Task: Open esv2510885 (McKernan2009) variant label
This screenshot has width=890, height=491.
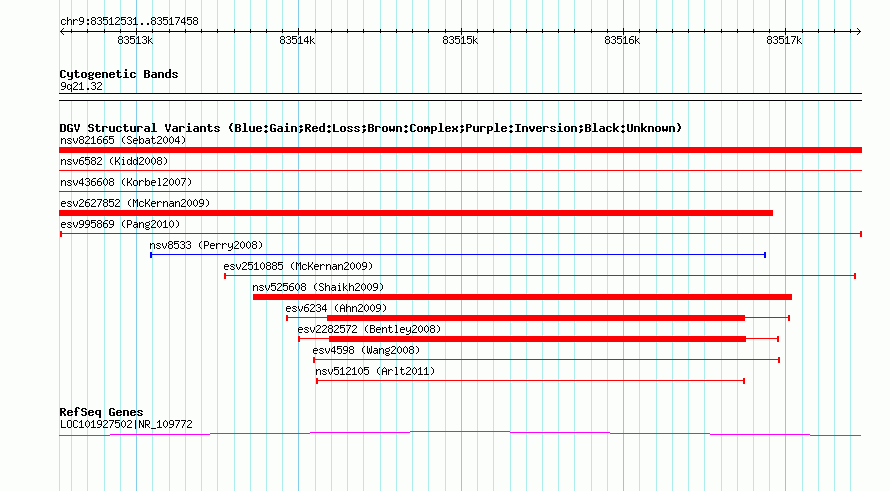Action: coord(298,266)
